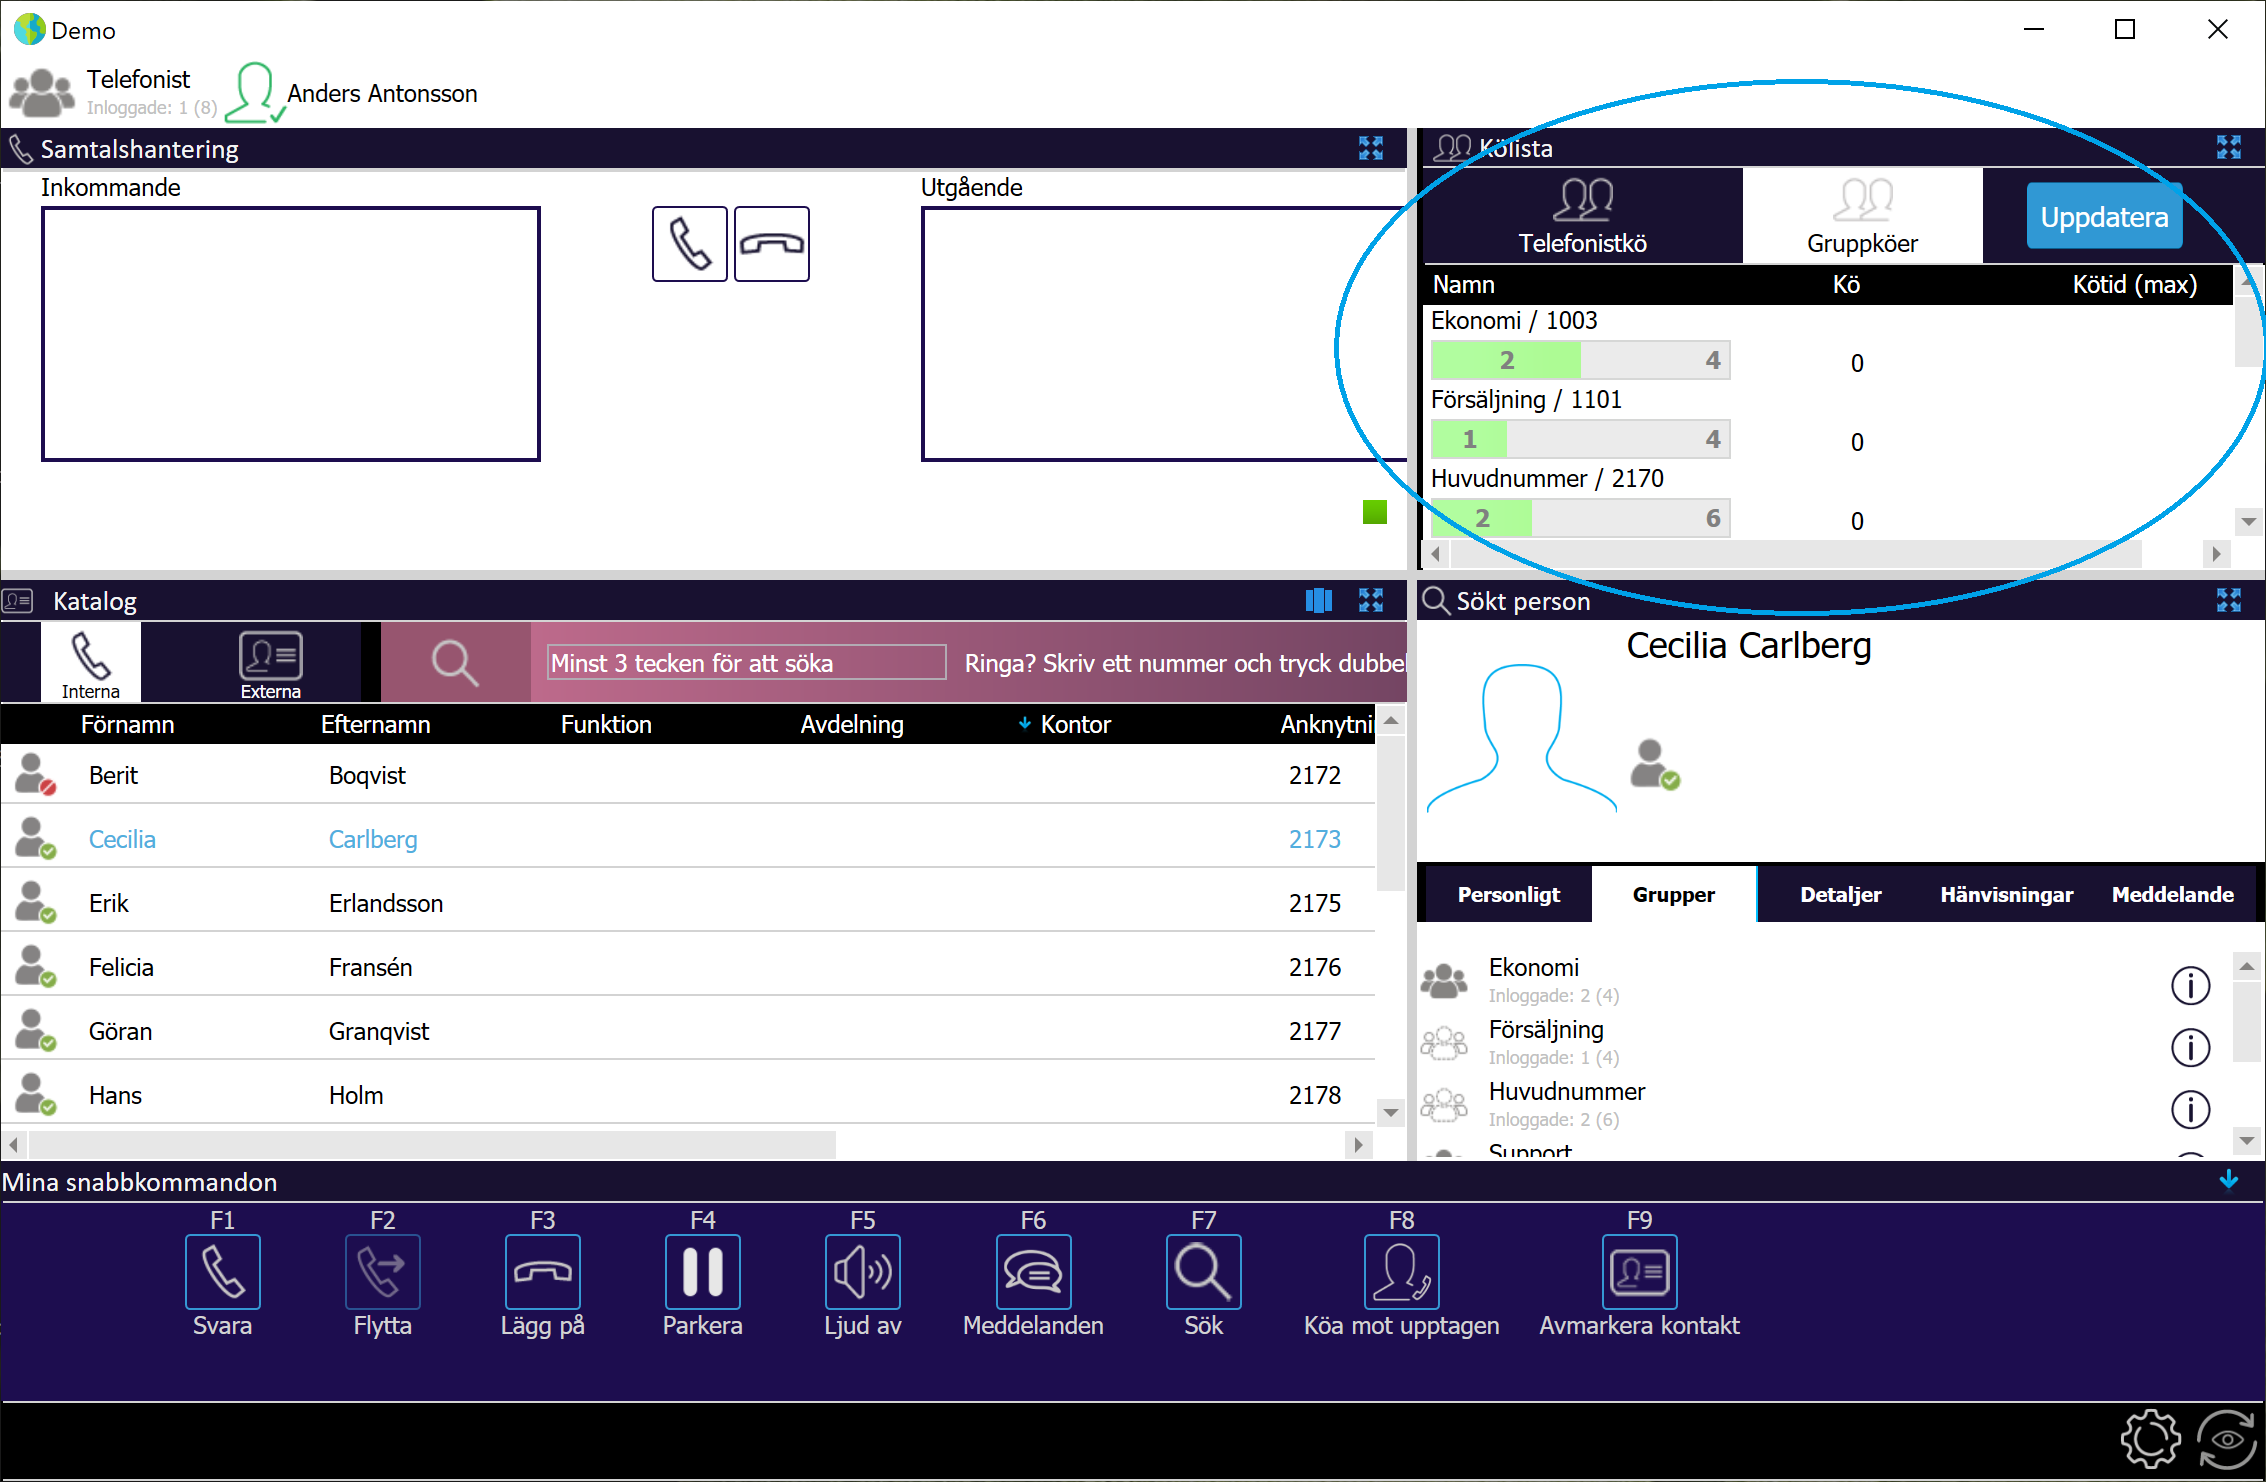The image size is (2266, 1482).
Task: Switch to the Gruppköer tab
Action: click(x=1862, y=216)
